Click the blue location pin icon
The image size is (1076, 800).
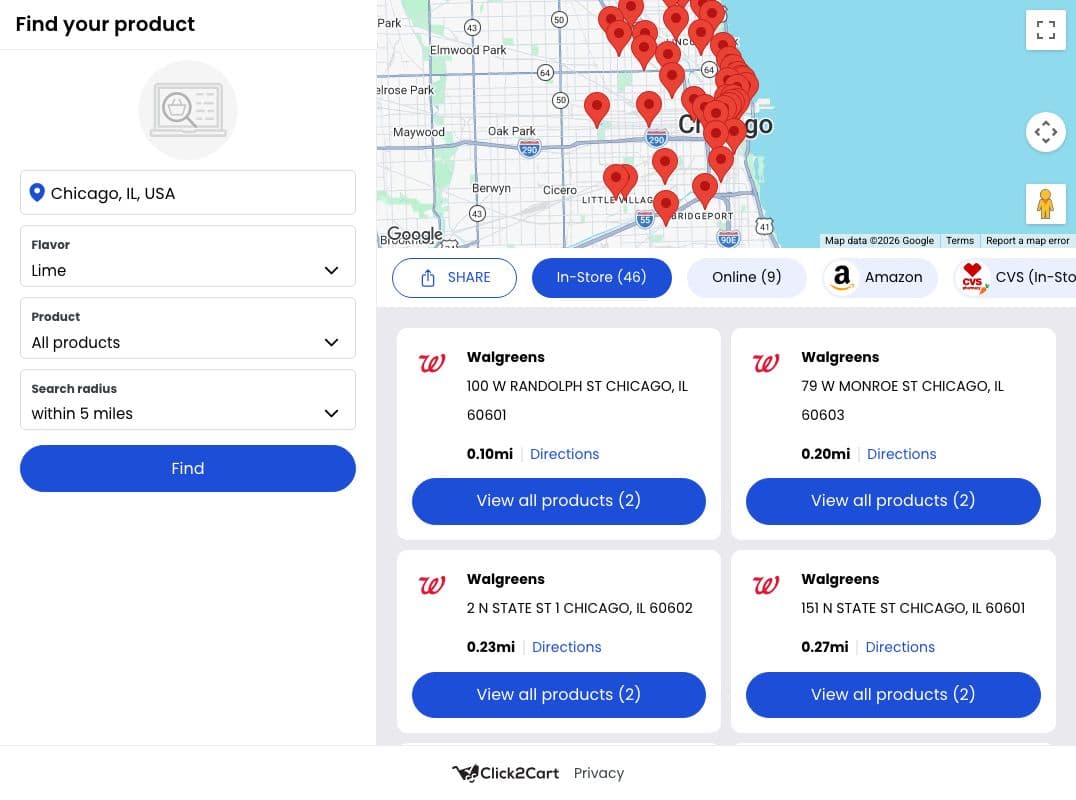37,193
